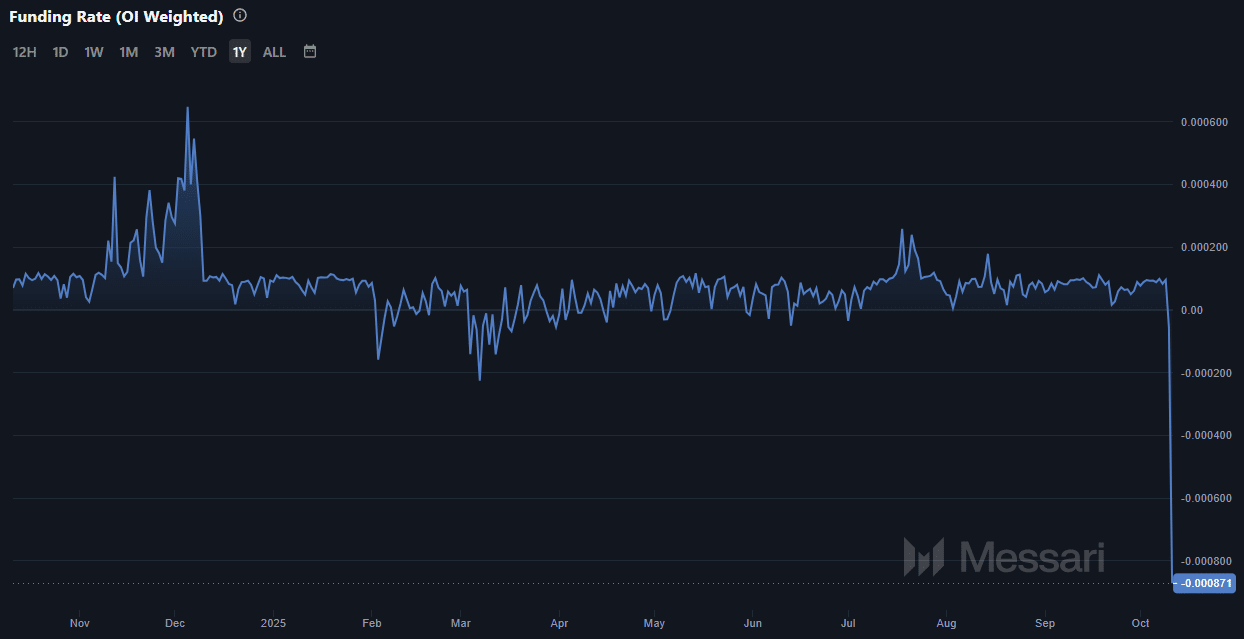1244x639 pixels.
Task: Click the December peak on the chart line
Action: point(187,108)
